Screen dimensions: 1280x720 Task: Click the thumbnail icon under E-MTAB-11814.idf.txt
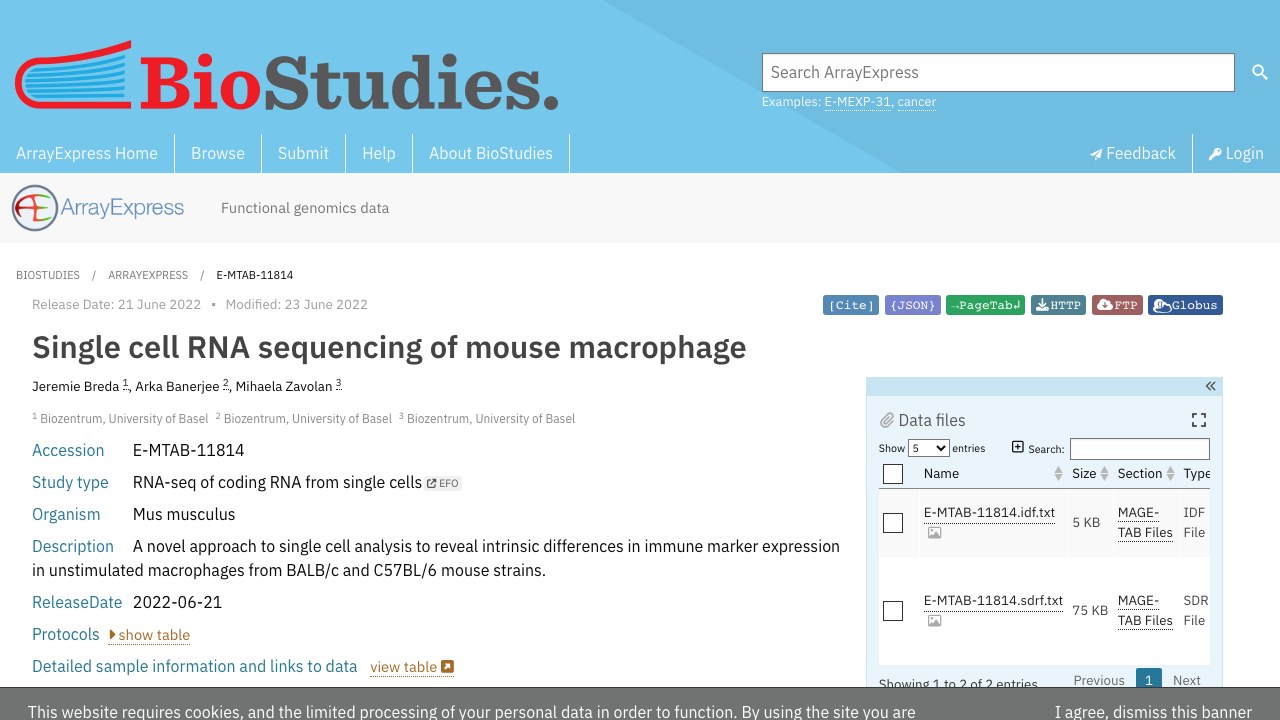click(934, 533)
